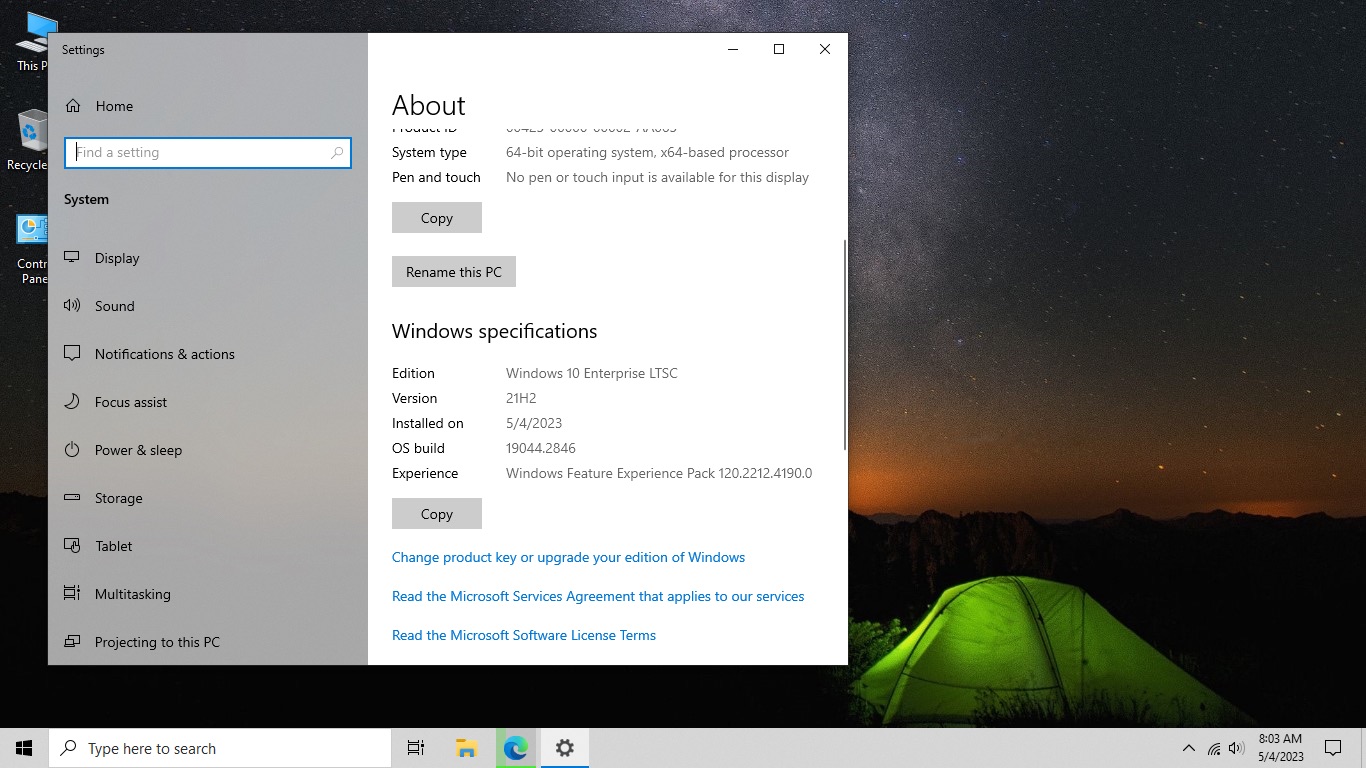Click the Notifications & actions icon

click(72, 354)
